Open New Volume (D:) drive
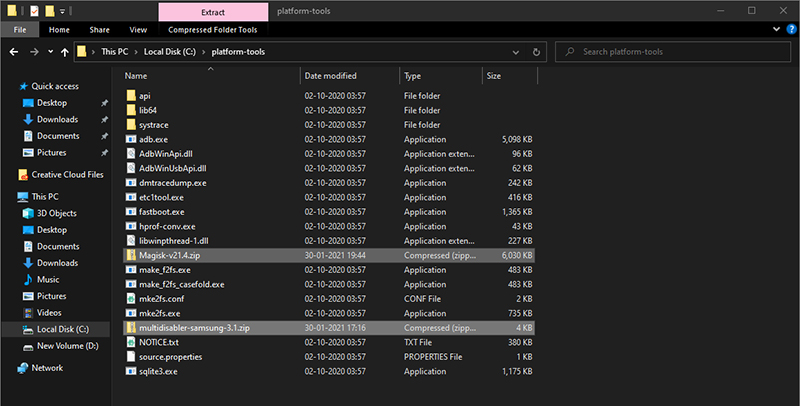The height and width of the screenshot is (406, 800). click(67, 346)
